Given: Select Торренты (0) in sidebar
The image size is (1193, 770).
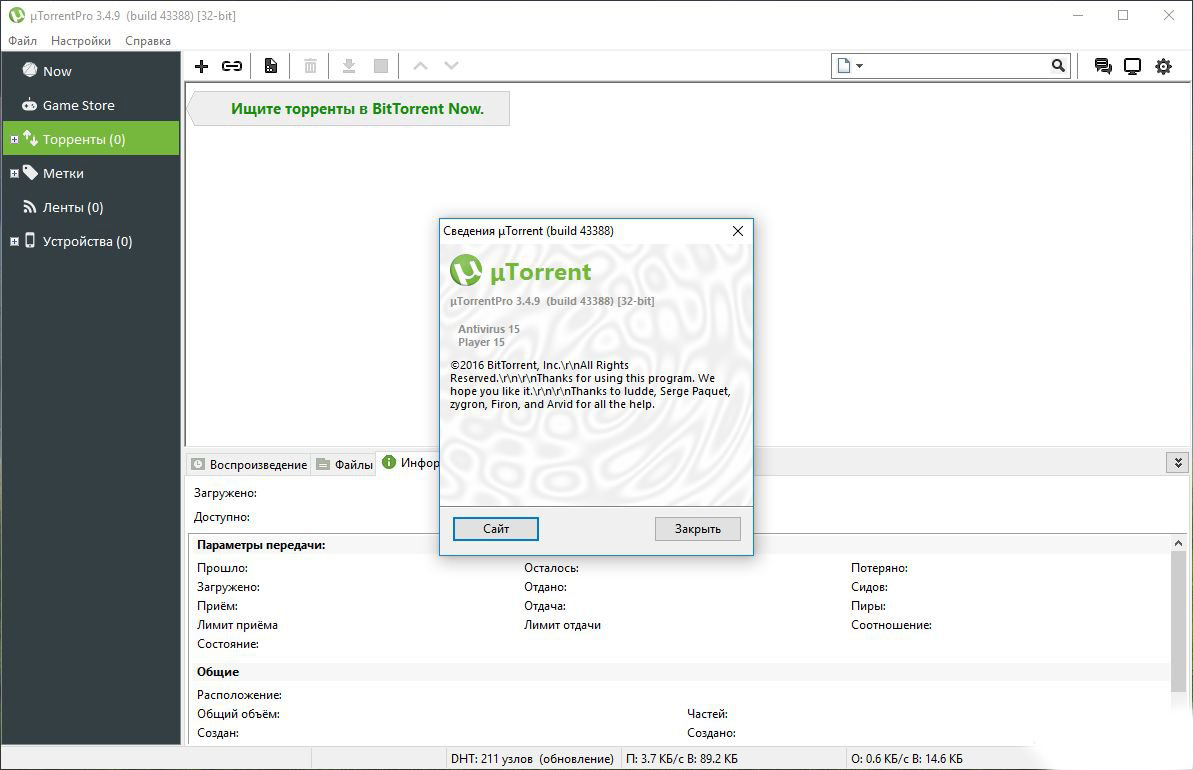Looking at the screenshot, I should pyautogui.click(x=91, y=139).
